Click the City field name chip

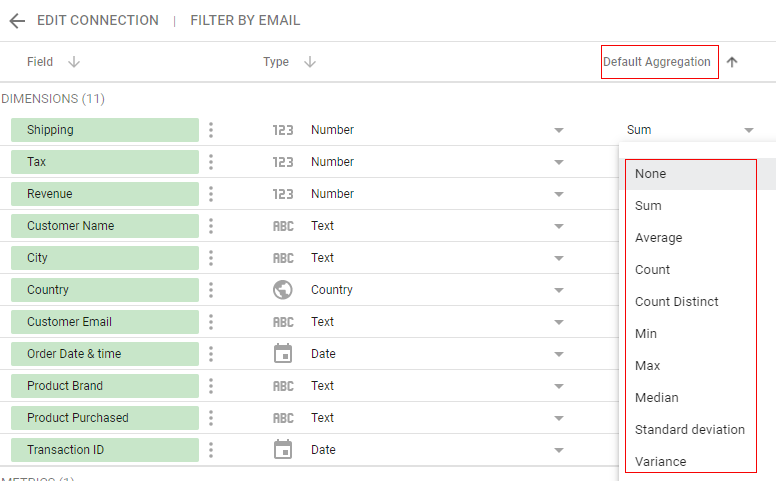coord(105,258)
